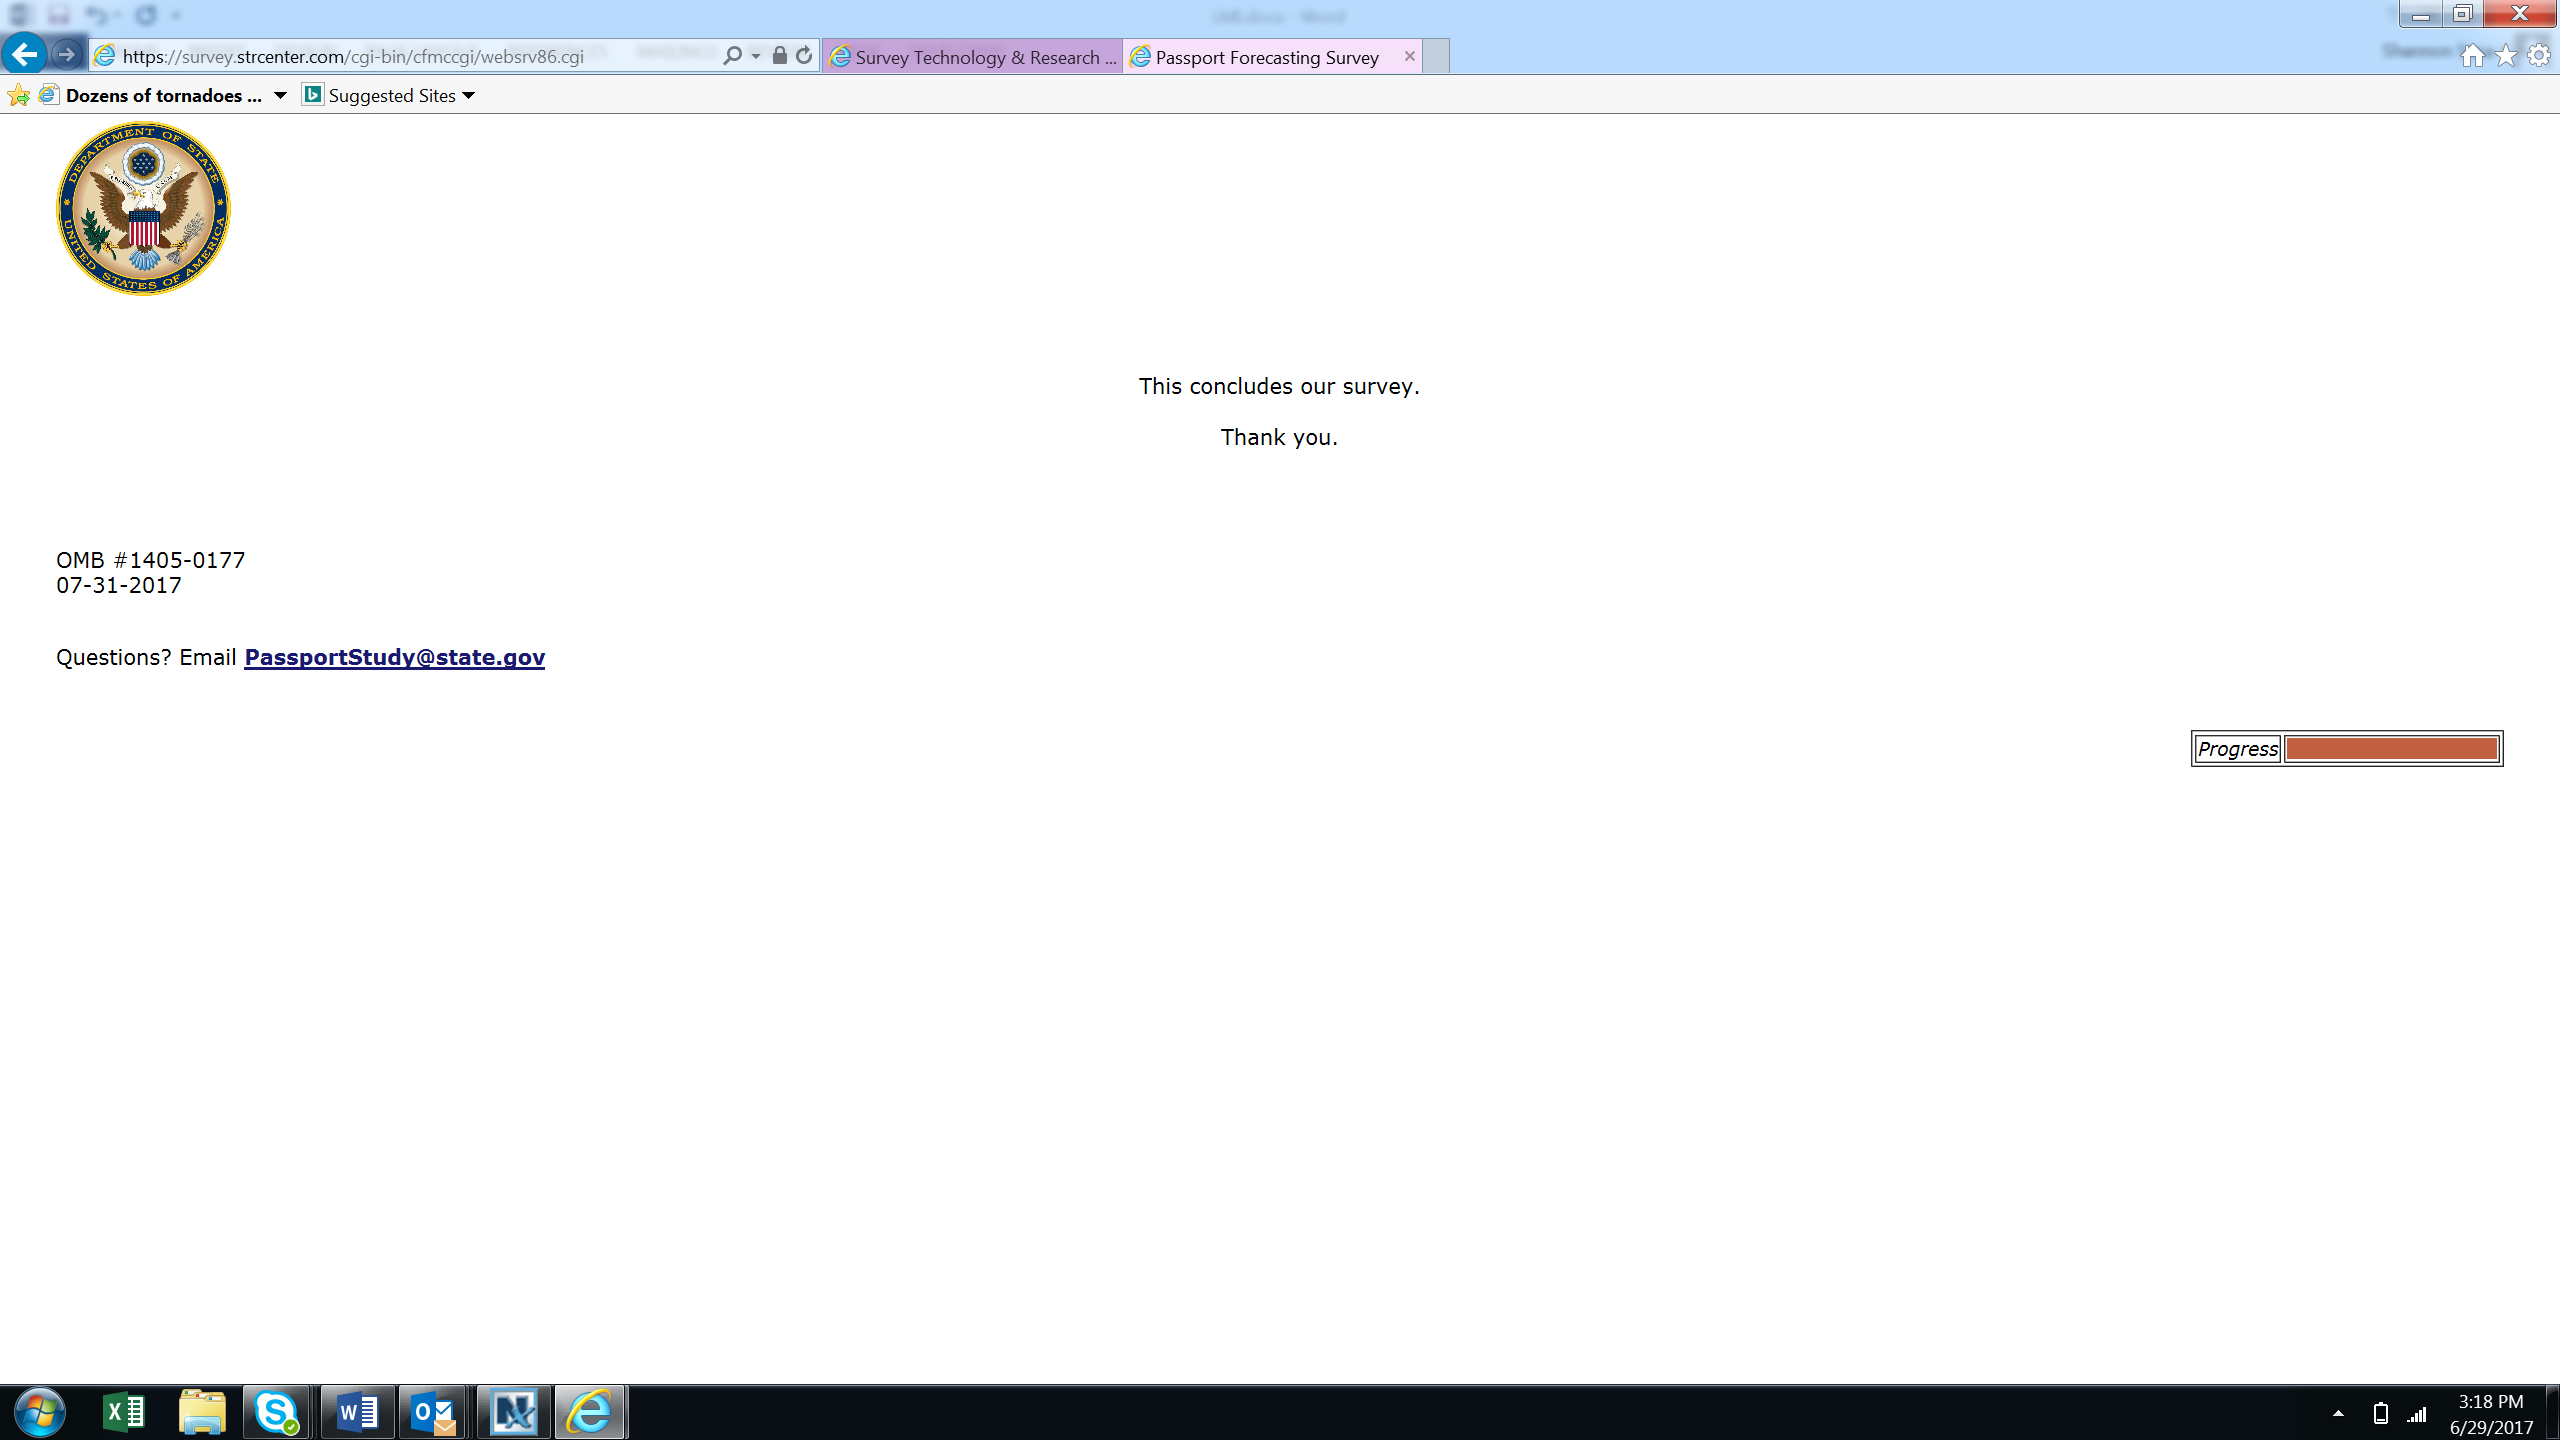
Task: Click the URL address field
Action: point(400,56)
